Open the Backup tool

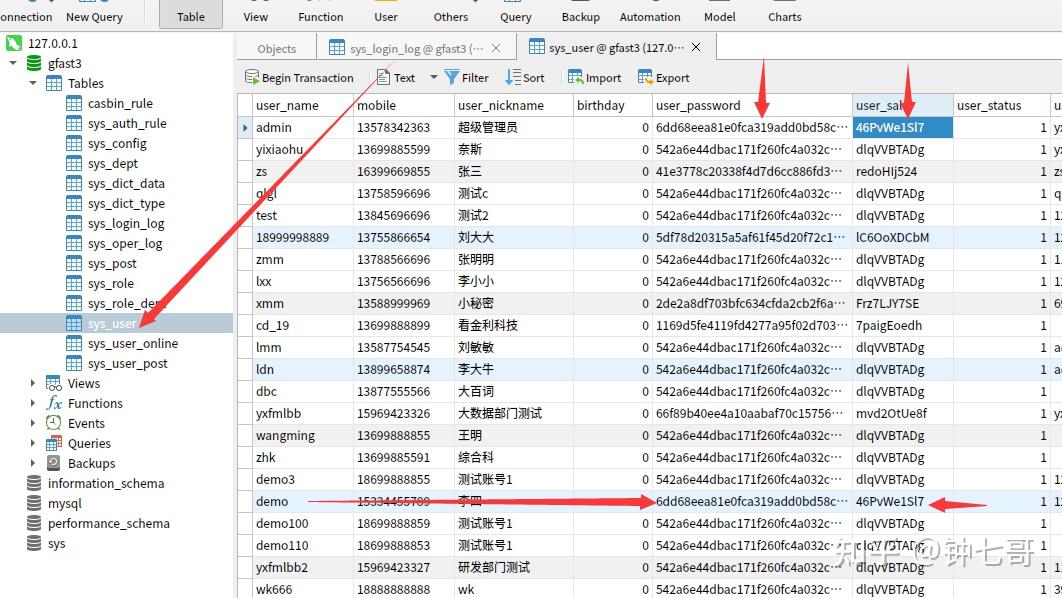pyautogui.click(x=580, y=15)
